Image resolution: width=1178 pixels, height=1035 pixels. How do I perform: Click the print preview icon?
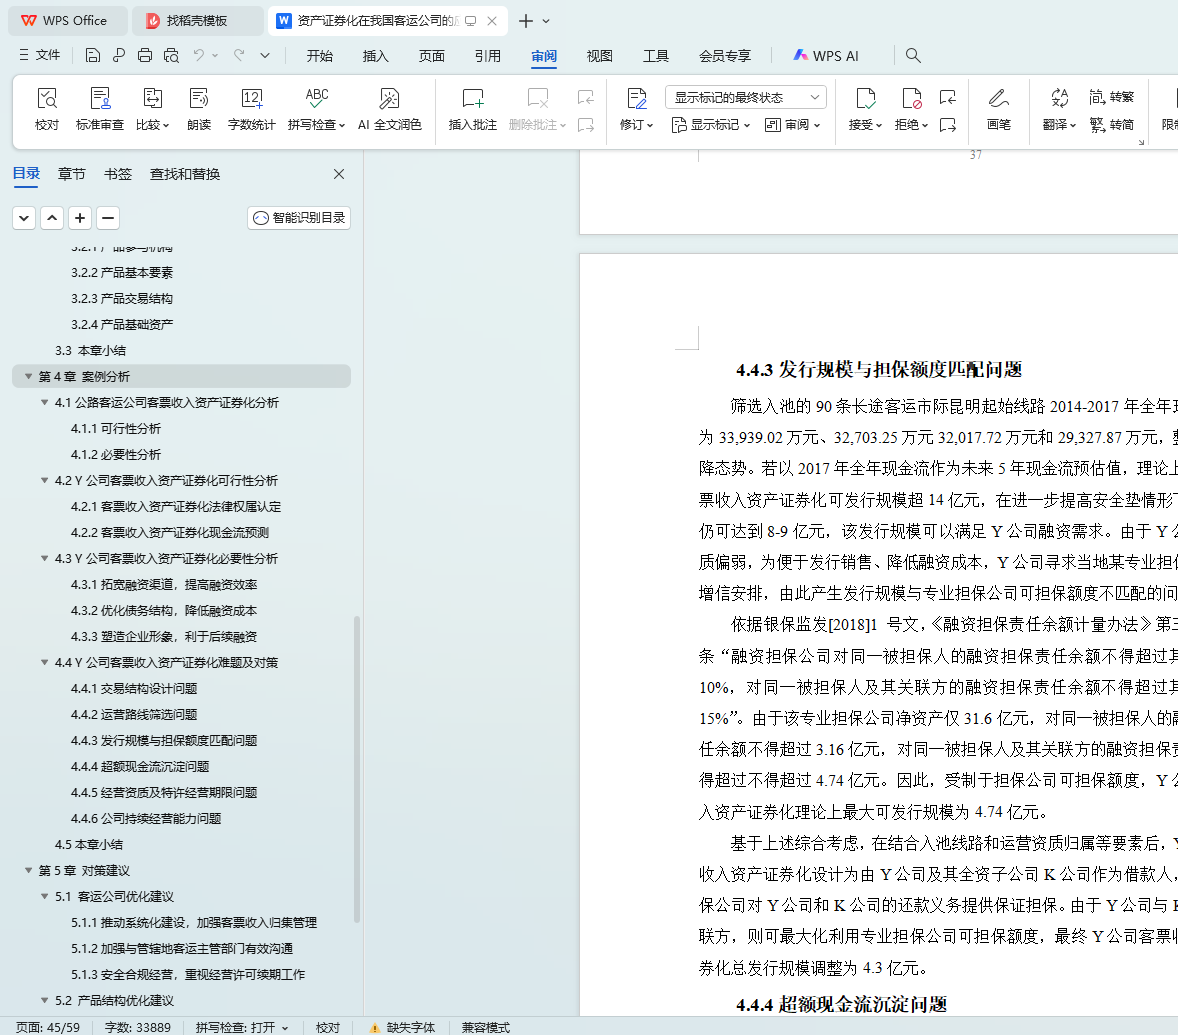pyautogui.click(x=171, y=56)
